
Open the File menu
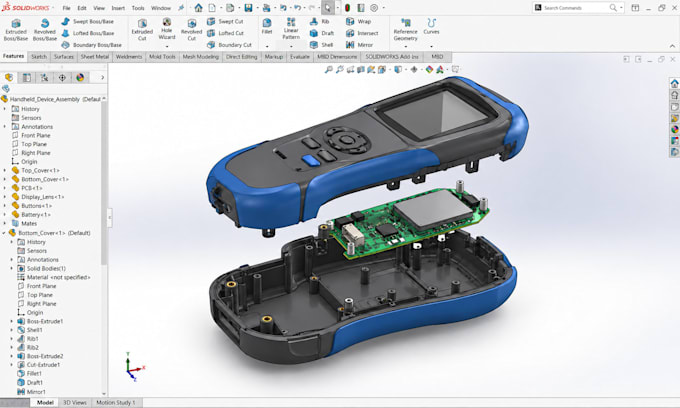pyautogui.click(x=66, y=8)
